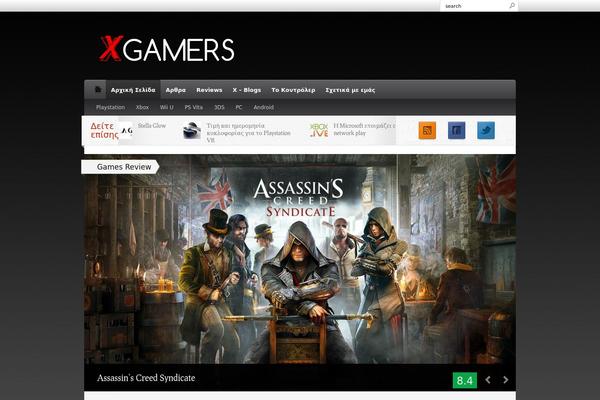Click the home icon in navigation bar
This screenshot has height=400, width=600.
pyautogui.click(x=98, y=90)
